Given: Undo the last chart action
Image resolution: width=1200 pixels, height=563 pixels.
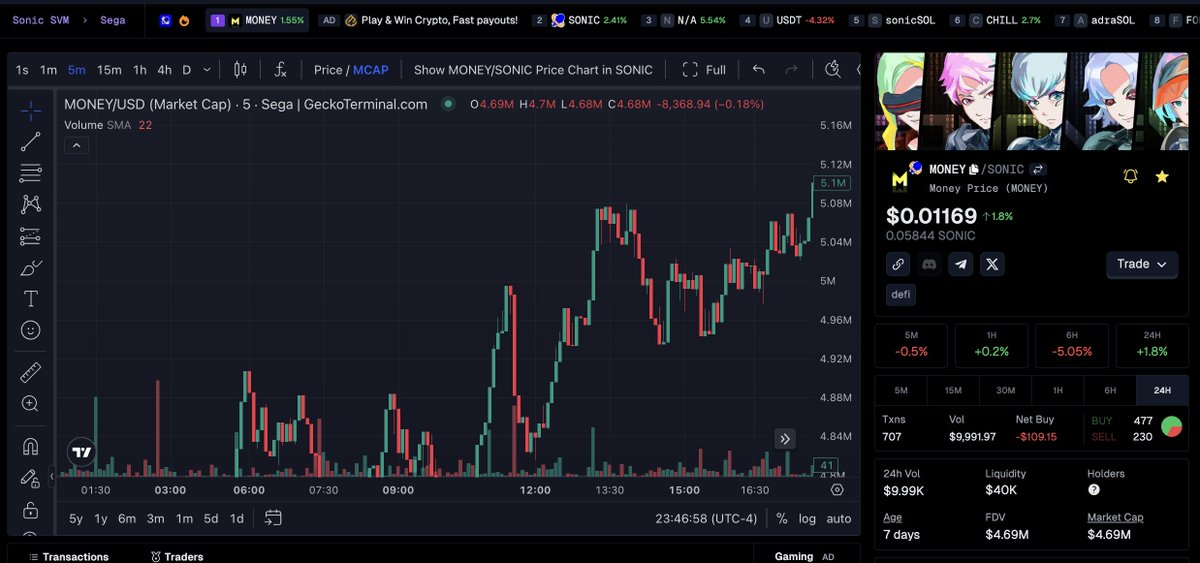Looking at the screenshot, I should (x=759, y=70).
